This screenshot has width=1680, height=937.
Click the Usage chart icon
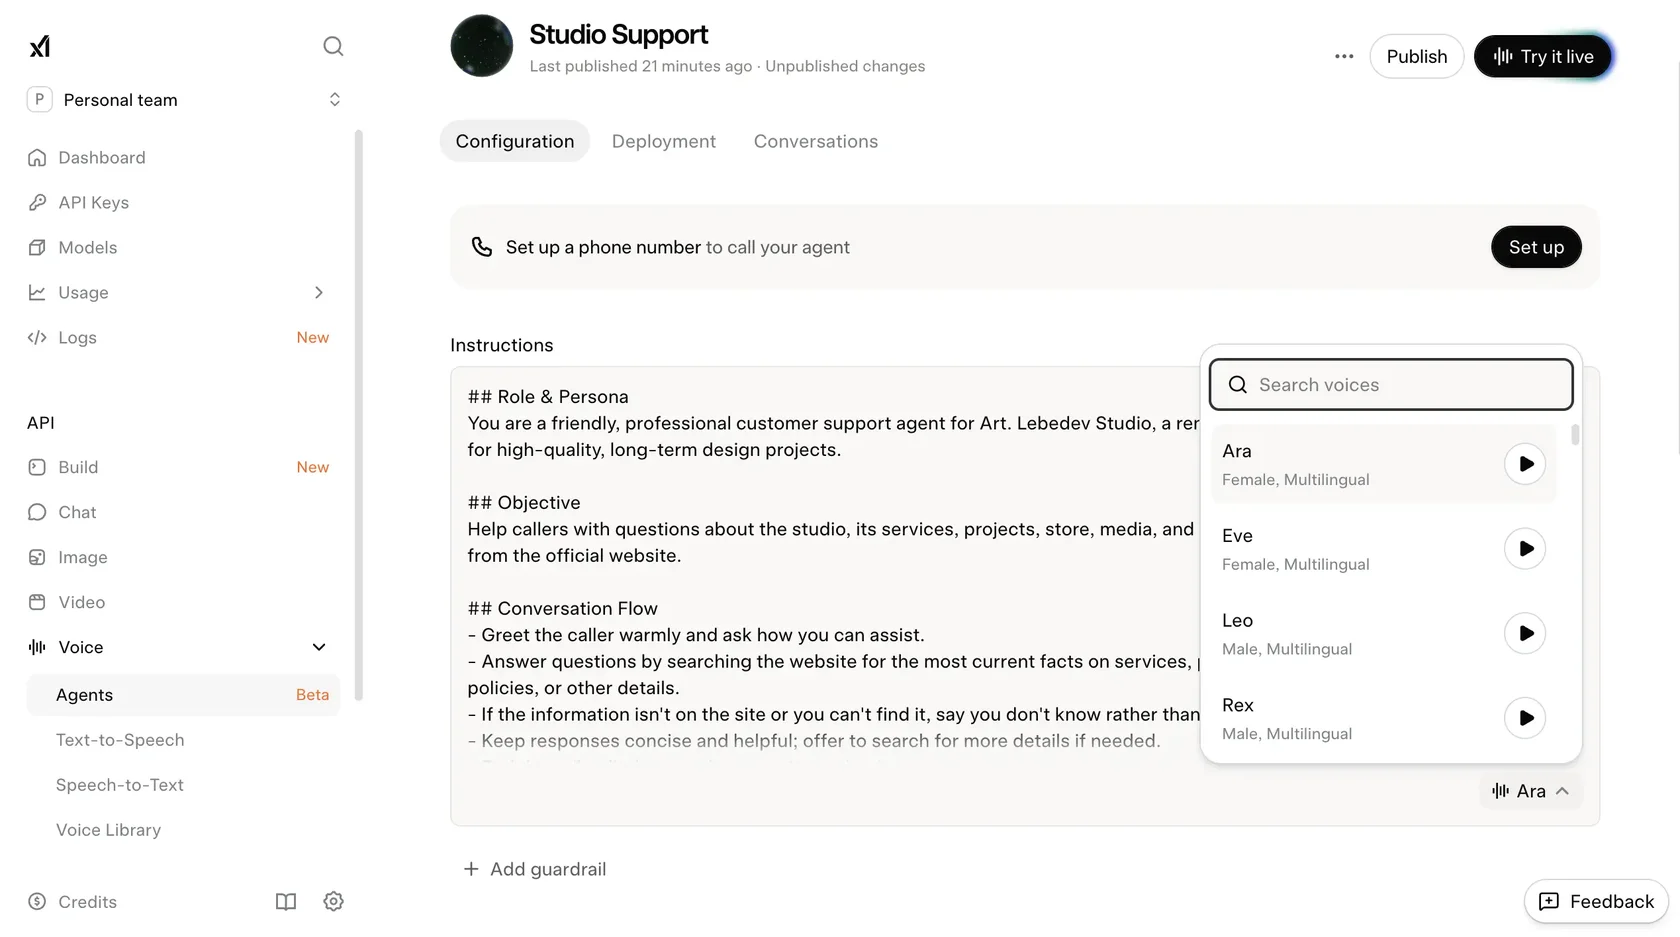pyautogui.click(x=37, y=293)
